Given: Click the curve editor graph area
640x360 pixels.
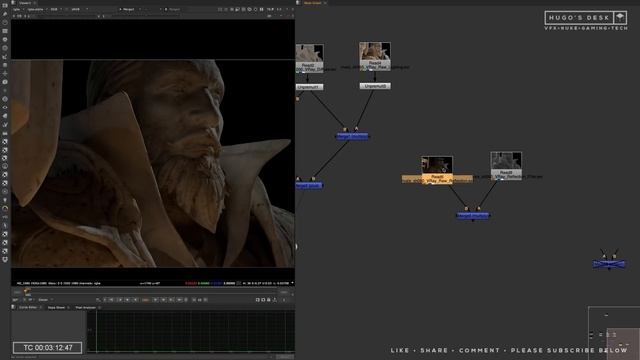Looking at the screenshot, I should pyautogui.click(x=191, y=331).
